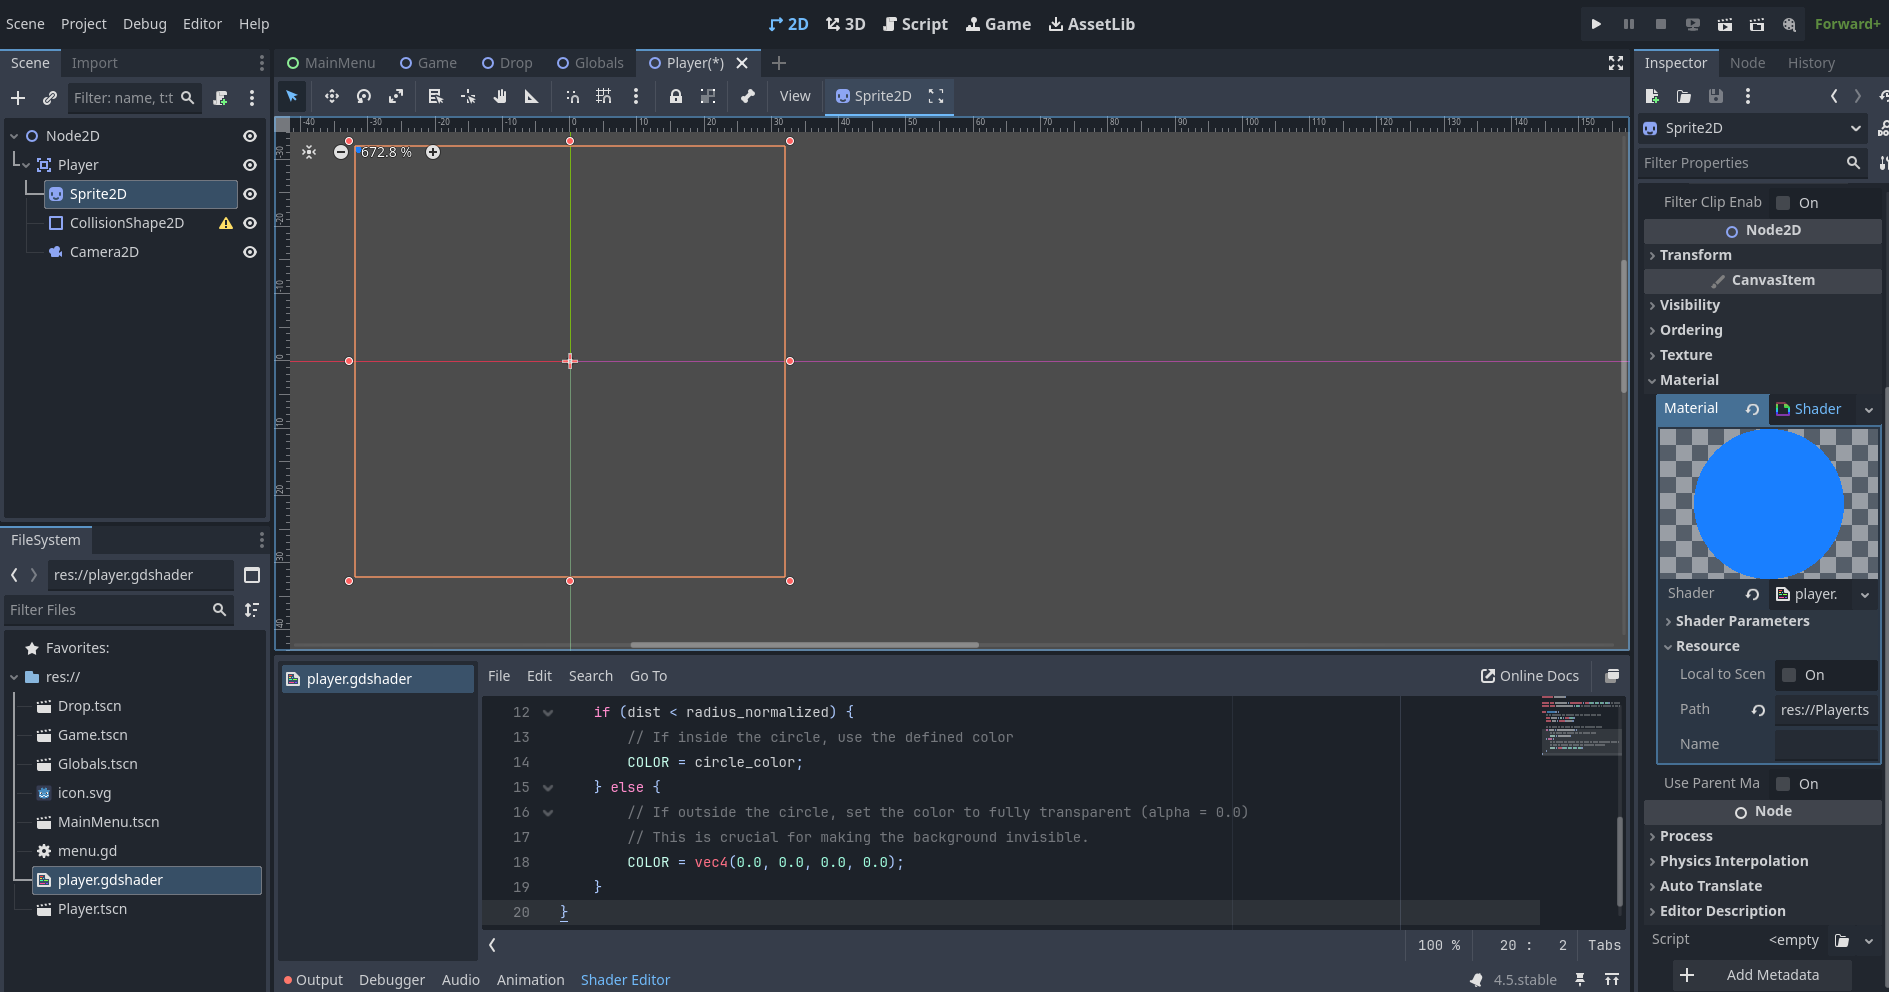Viewport: 1889px width, 992px height.
Task: Activate the Pan Mode hand tool
Action: pos(500,96)
